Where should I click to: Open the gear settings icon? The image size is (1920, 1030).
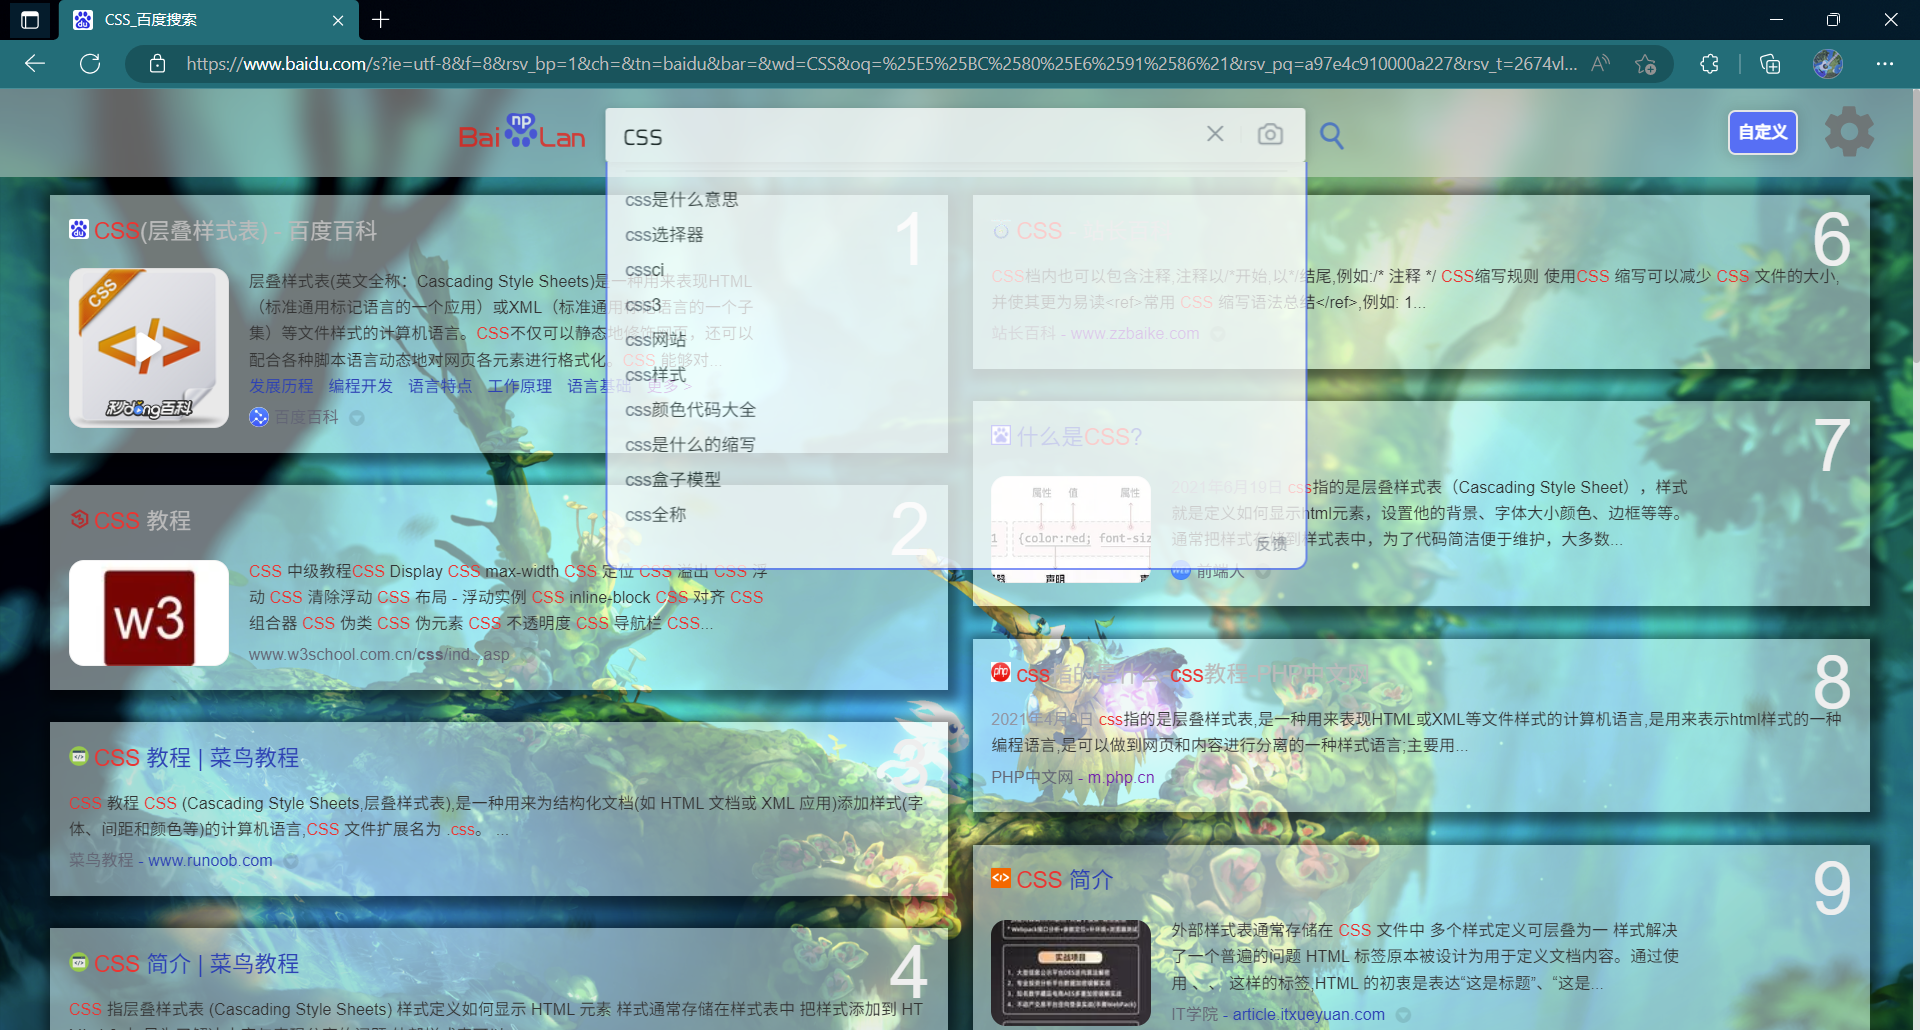click(1849, 132)
